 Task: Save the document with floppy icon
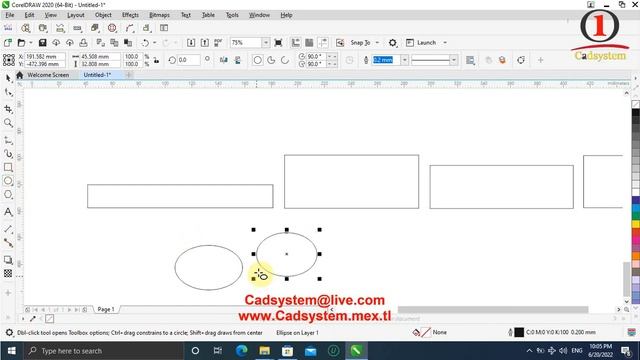tap(42, 42)
